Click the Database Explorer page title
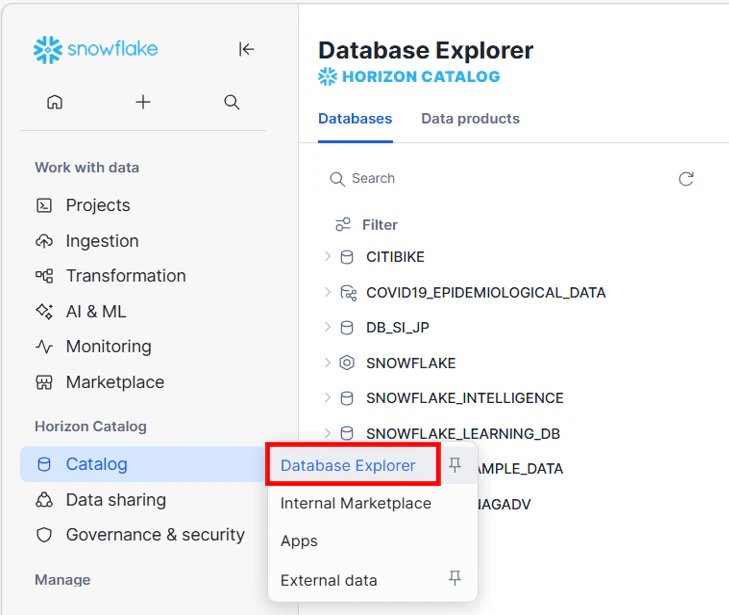The width and height of the screenshot is (729, 615). (x=426, y=51)
